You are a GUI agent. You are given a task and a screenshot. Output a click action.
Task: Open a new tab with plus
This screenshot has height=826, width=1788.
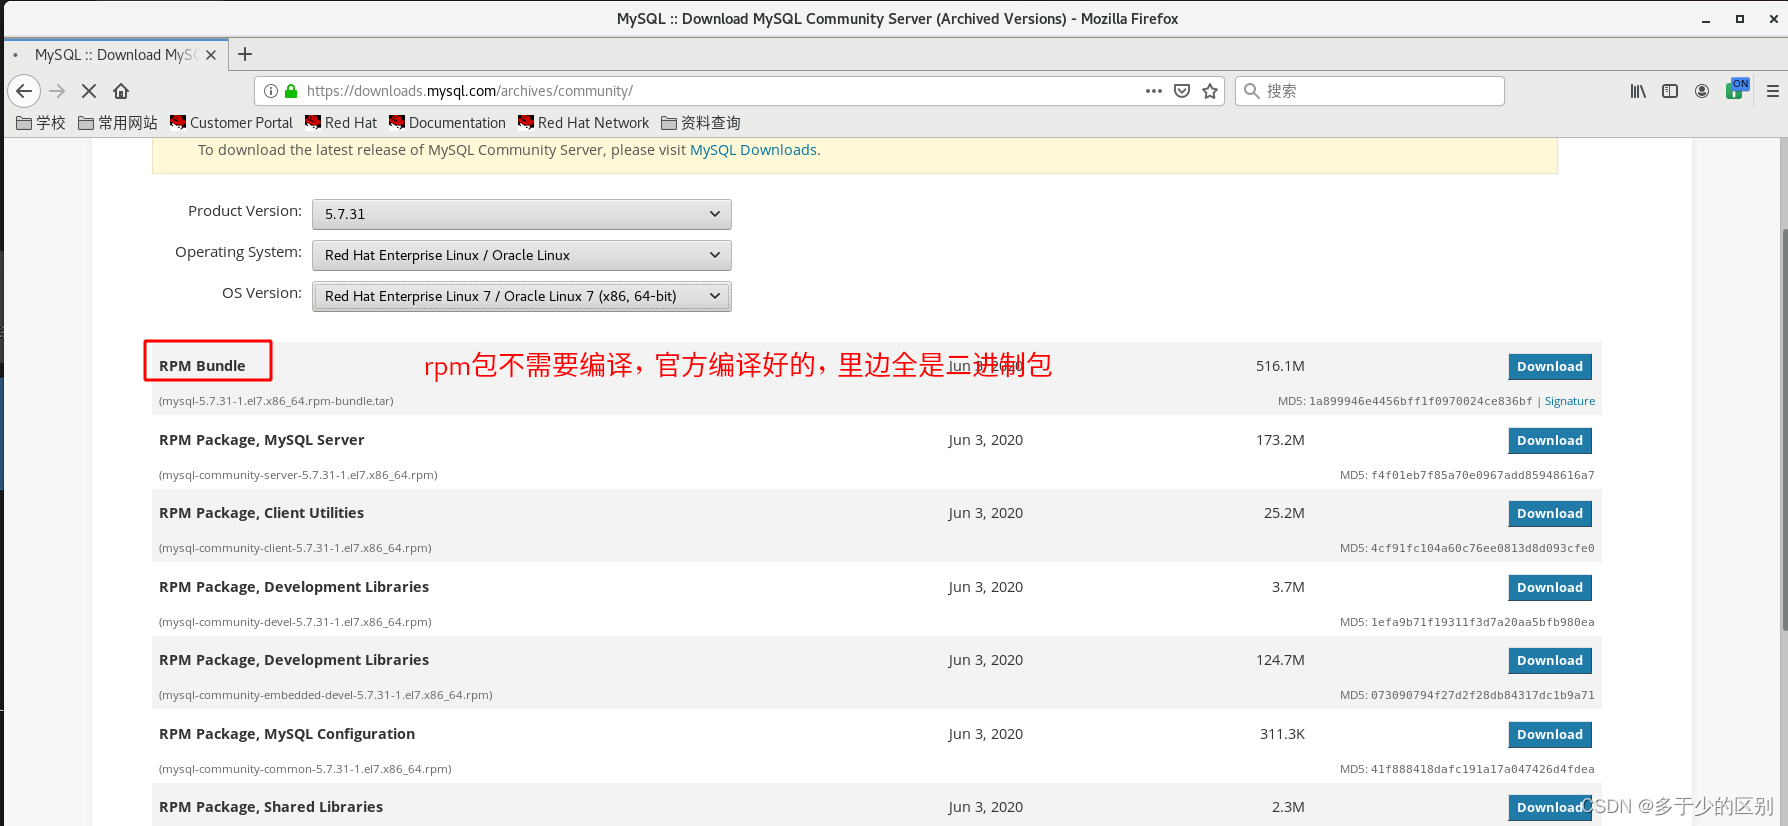pyautogui.click(x=245, y=54)
